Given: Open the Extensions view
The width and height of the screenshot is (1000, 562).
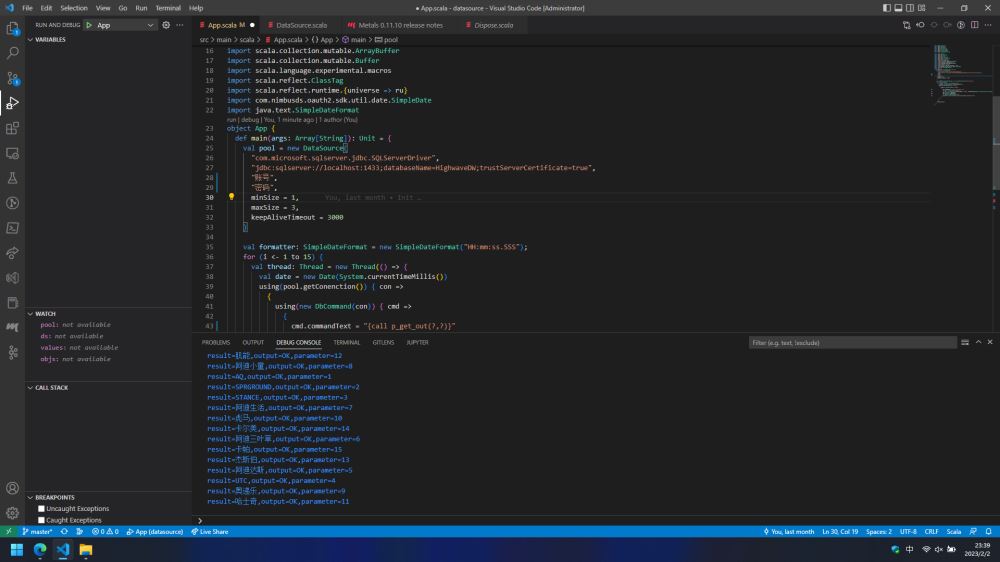Looking at the screenshot, I should click(x=13, y=128).
